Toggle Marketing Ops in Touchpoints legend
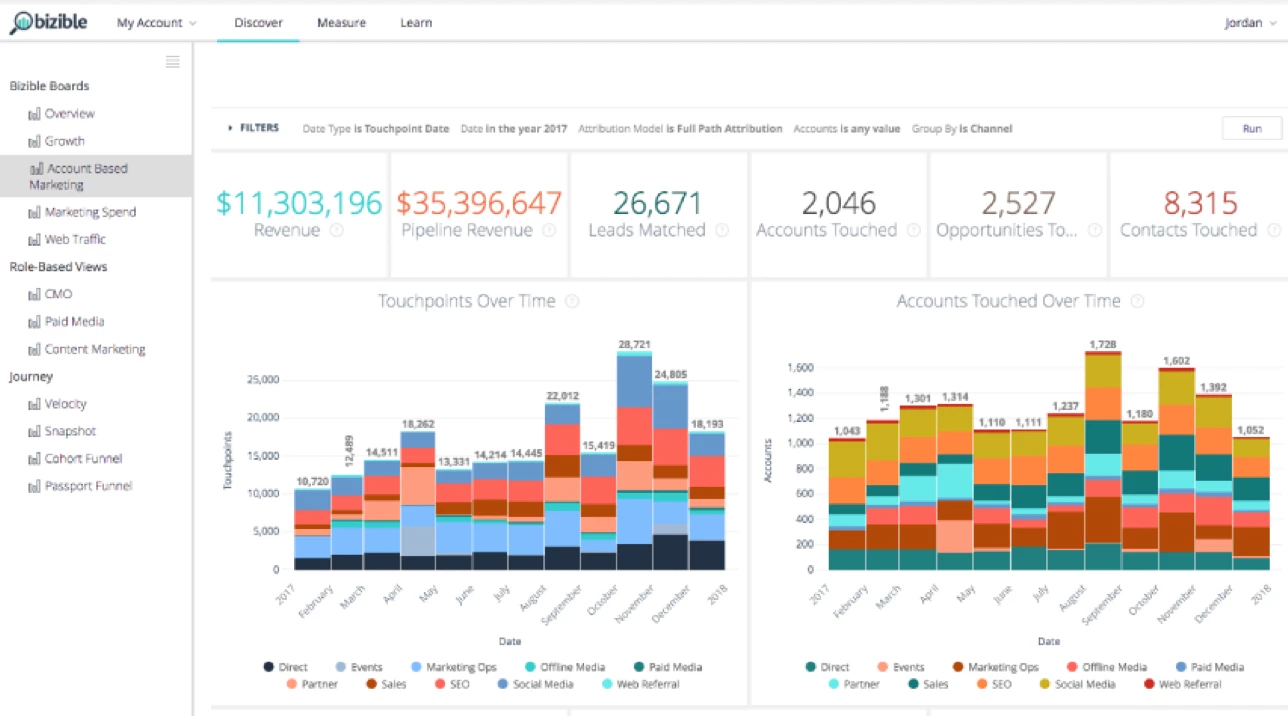This screenshot has width=1288, height=716. (x=454, y=667)
